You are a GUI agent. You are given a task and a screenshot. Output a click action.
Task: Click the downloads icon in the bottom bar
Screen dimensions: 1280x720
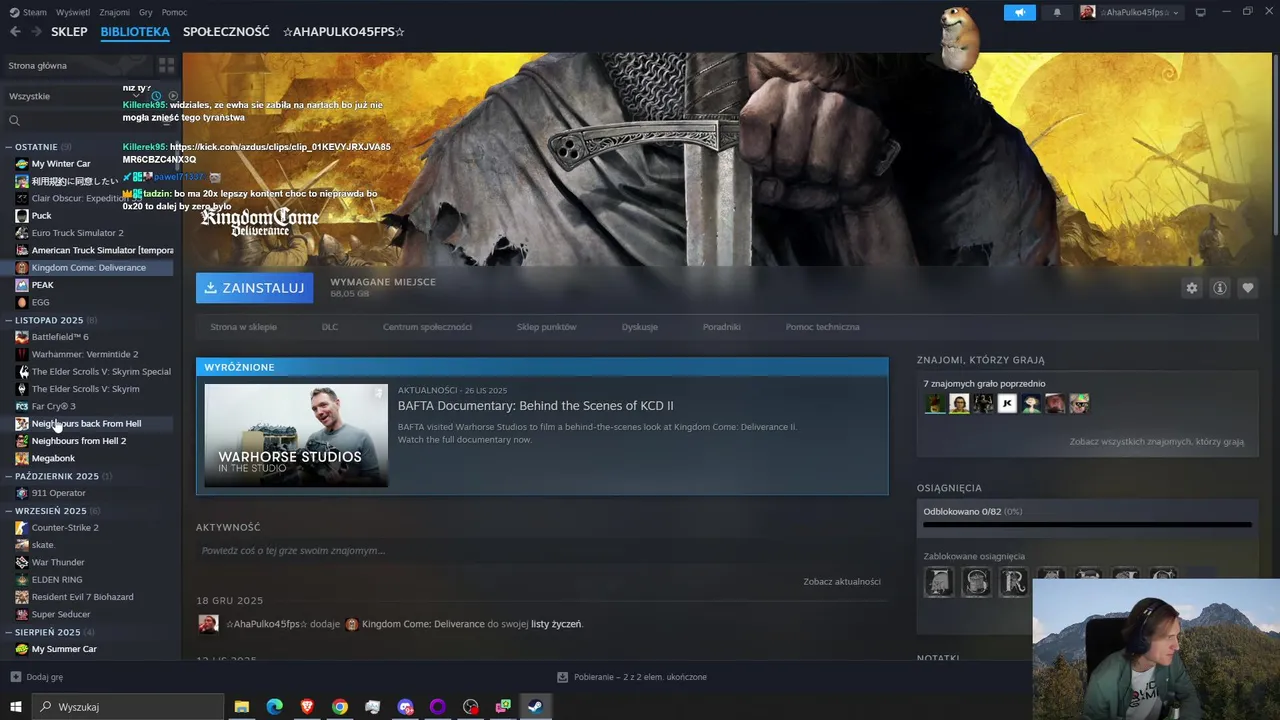point(563,677)
